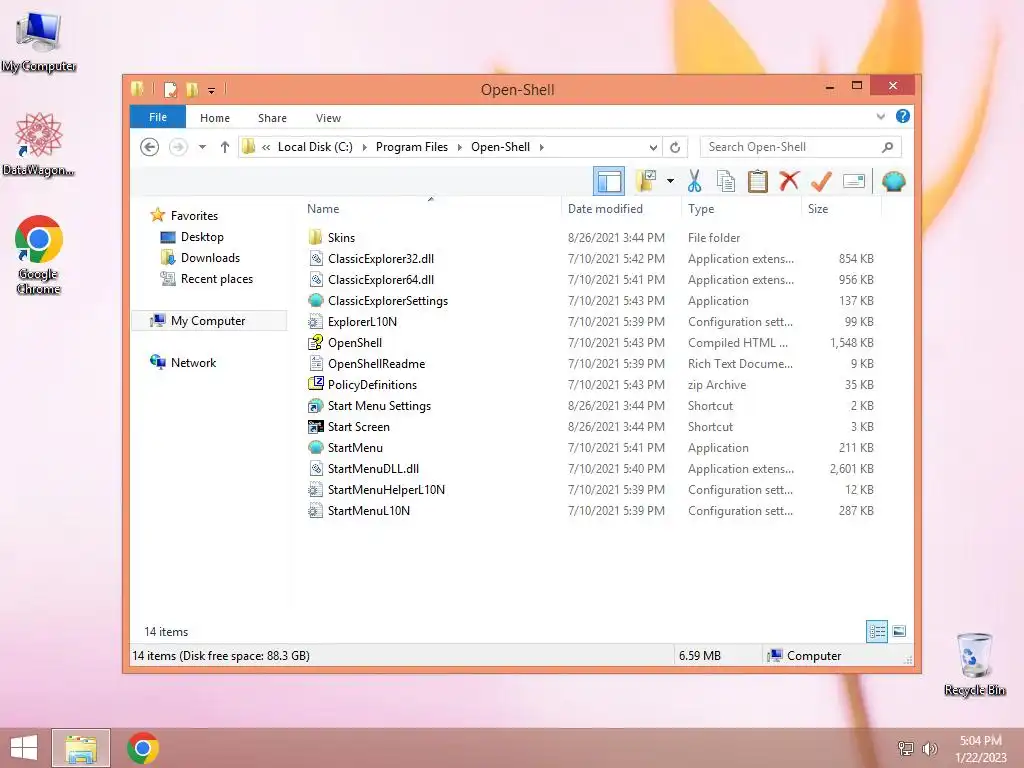Click the Properties icon in title bar
Viewport: 1024px width, 768px height.
coord(170,90)
